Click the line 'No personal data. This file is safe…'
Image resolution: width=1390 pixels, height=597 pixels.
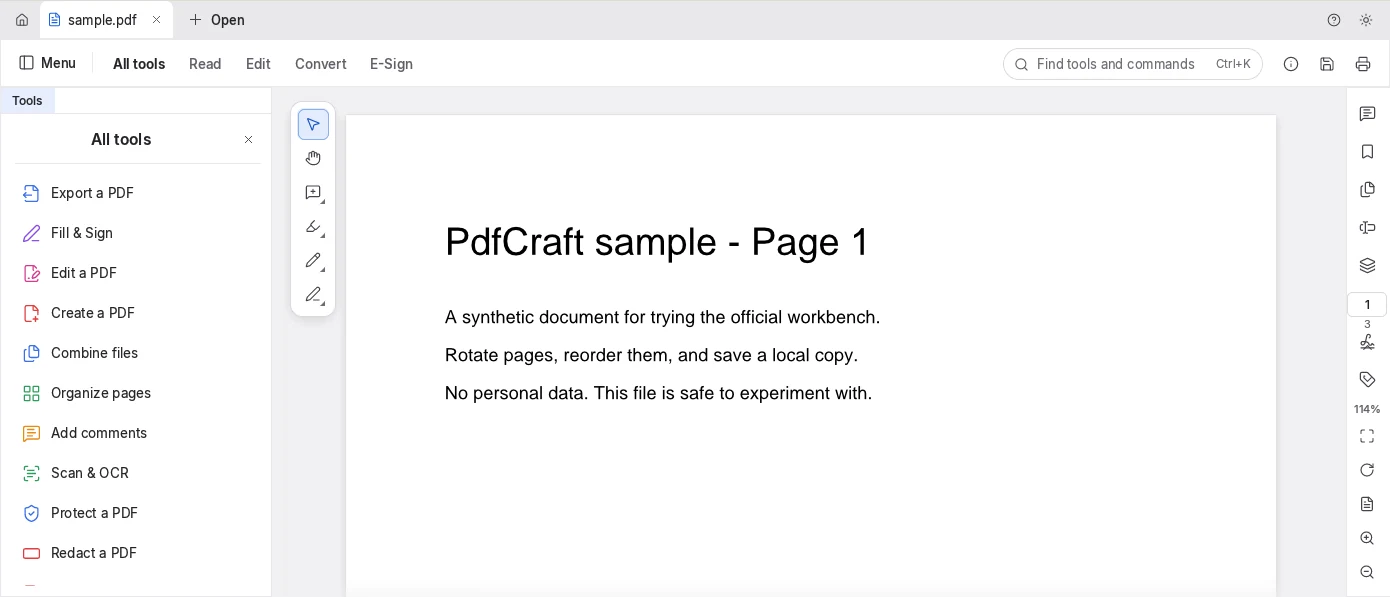(x=658, y=394)
